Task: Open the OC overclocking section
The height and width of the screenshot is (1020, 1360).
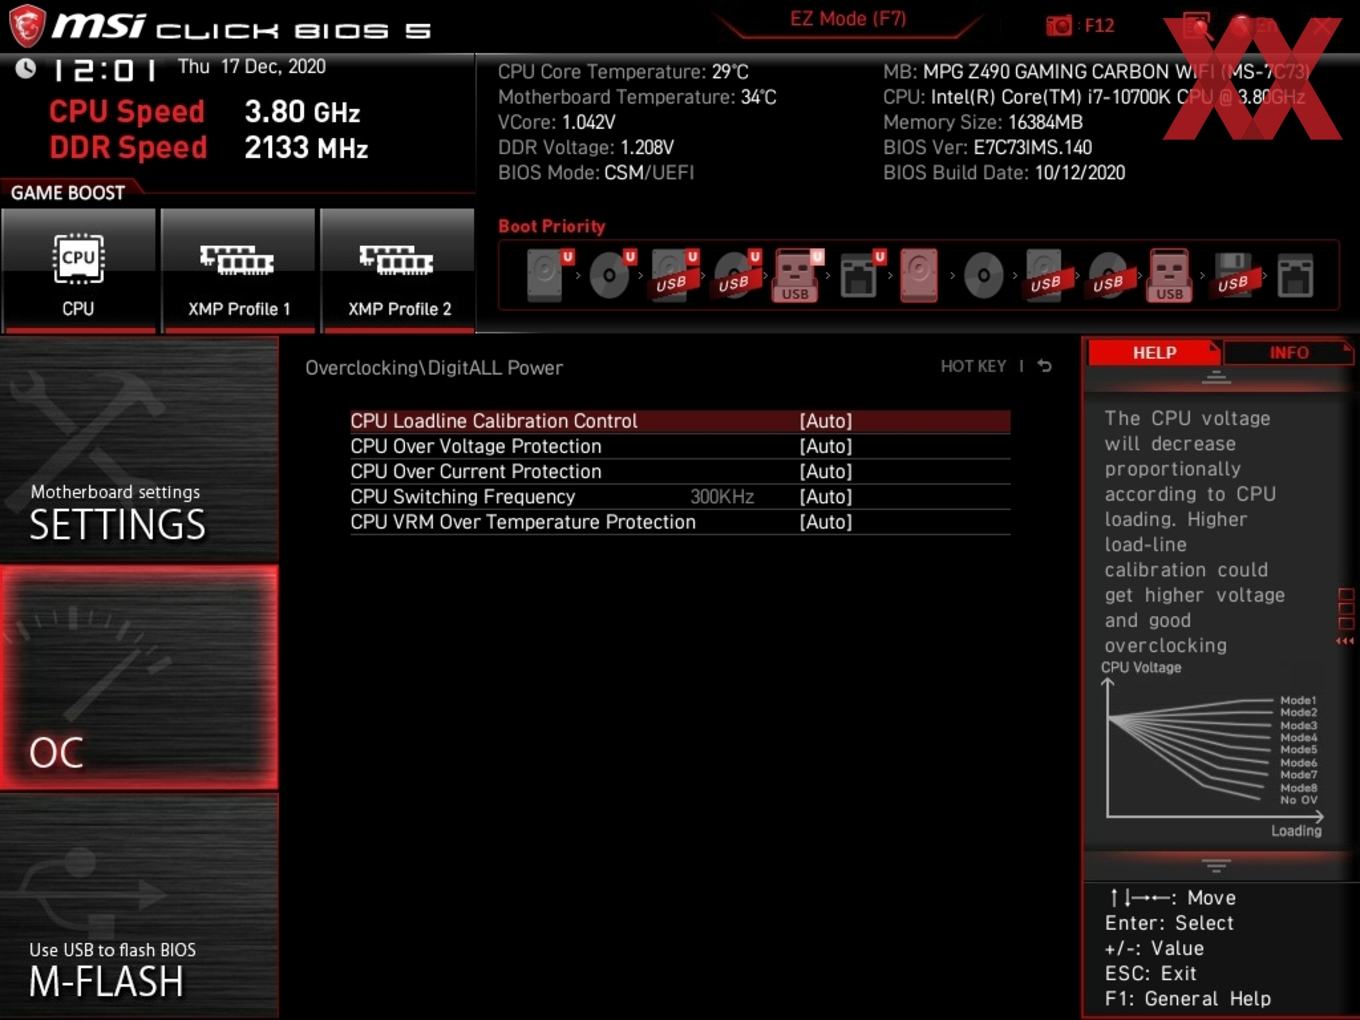Action: [139, 677]
